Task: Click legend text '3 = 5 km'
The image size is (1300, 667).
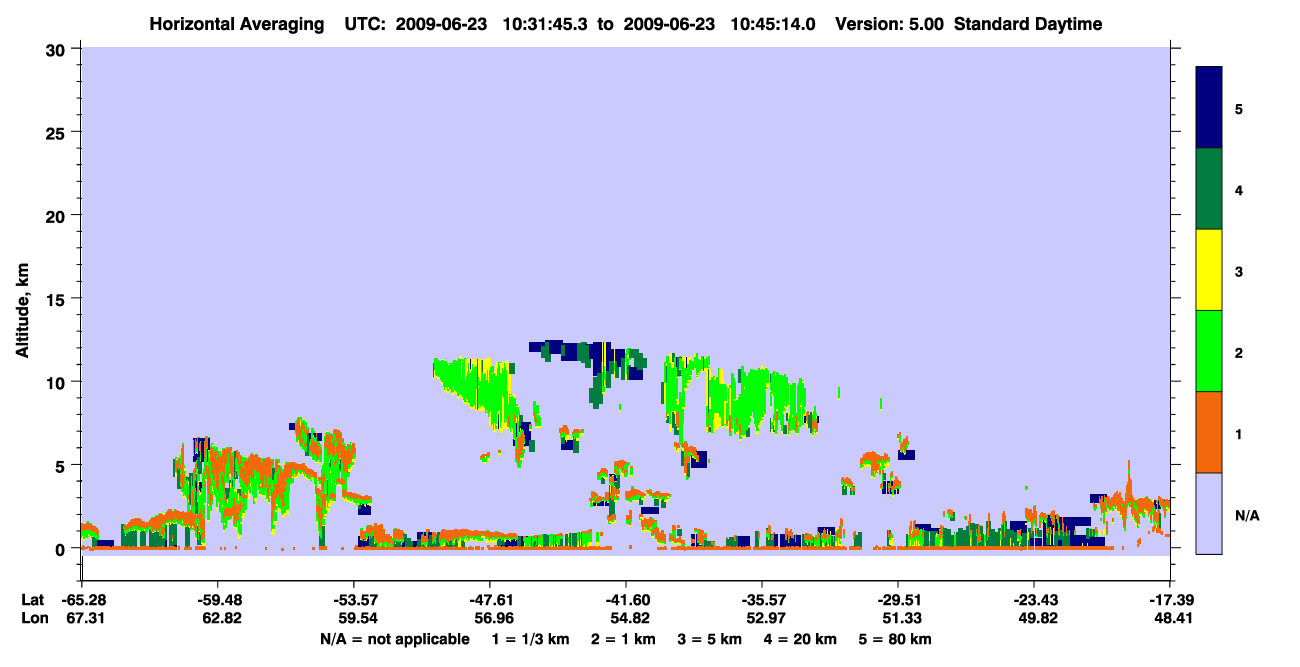Action: [711, 639]
